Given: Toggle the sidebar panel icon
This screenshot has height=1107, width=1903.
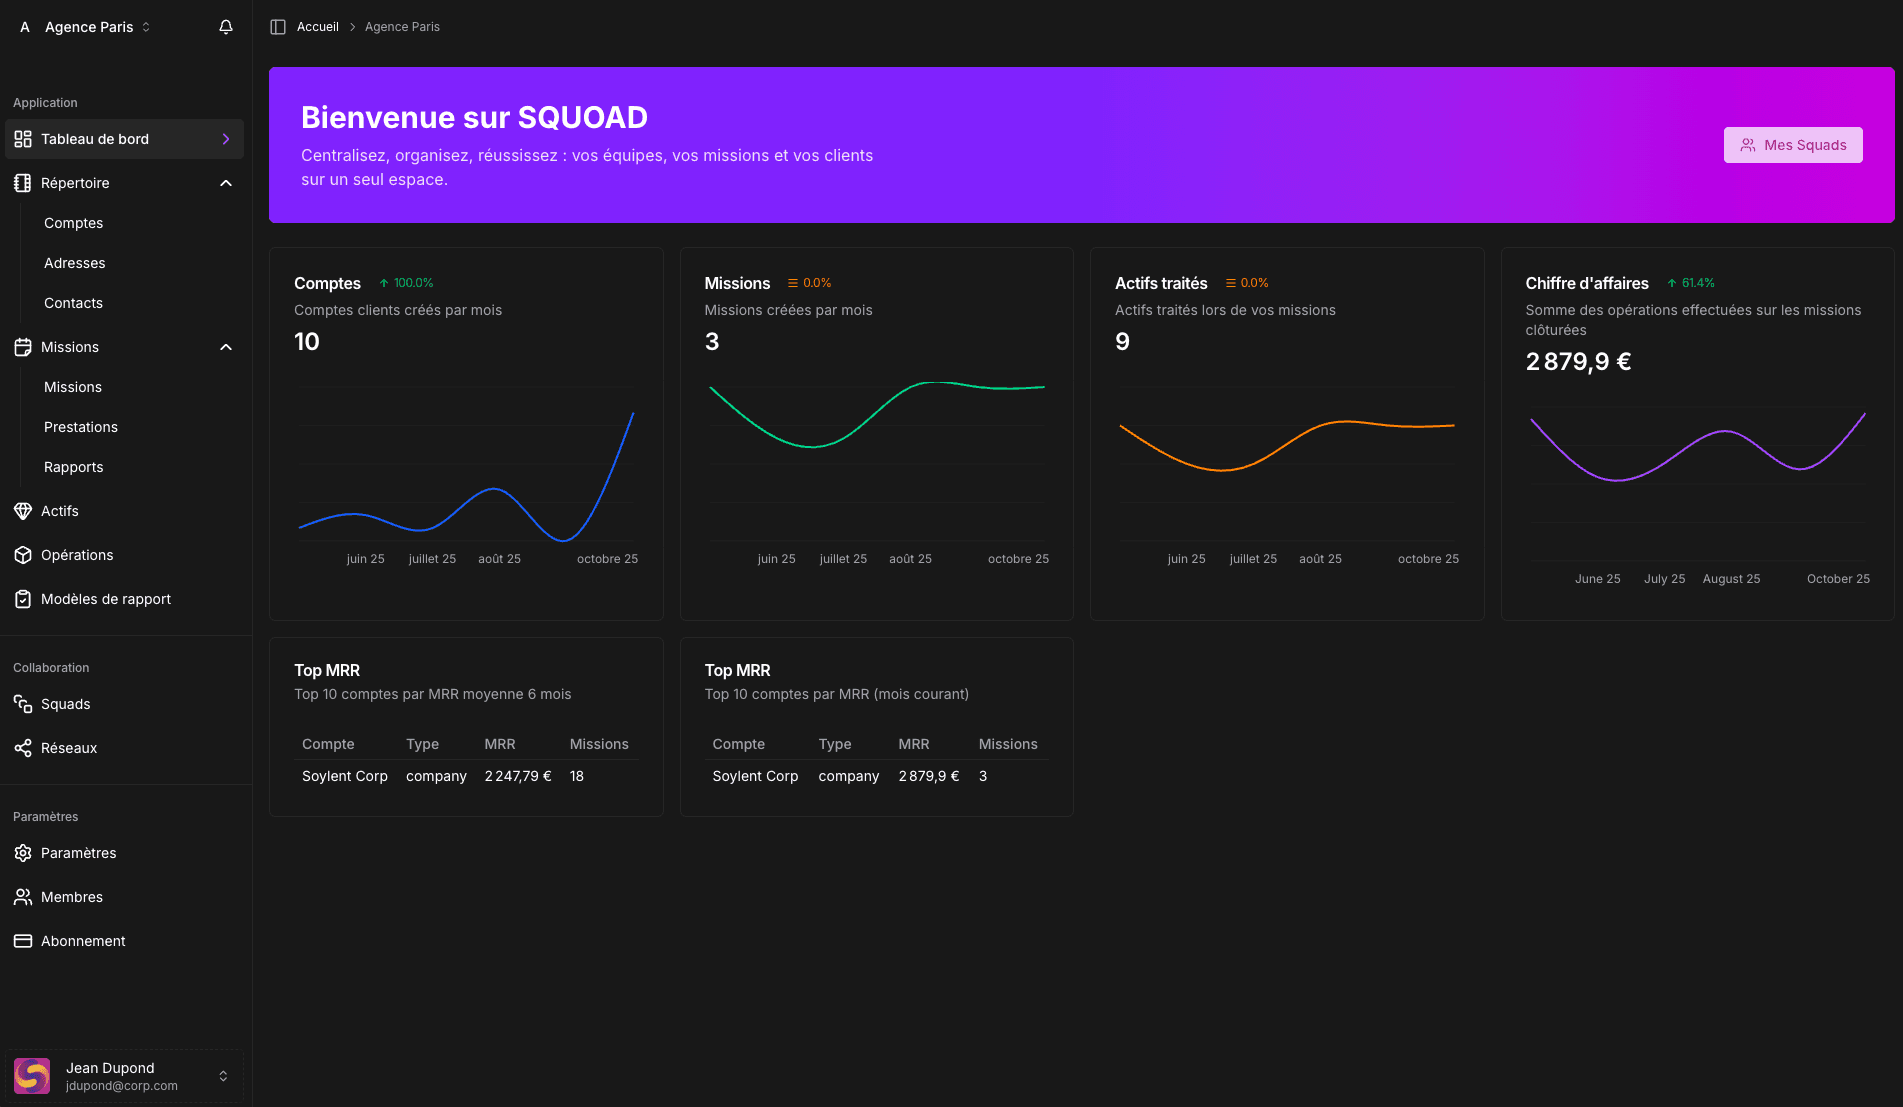Looking at the screenshot, I should pos(278,27).
